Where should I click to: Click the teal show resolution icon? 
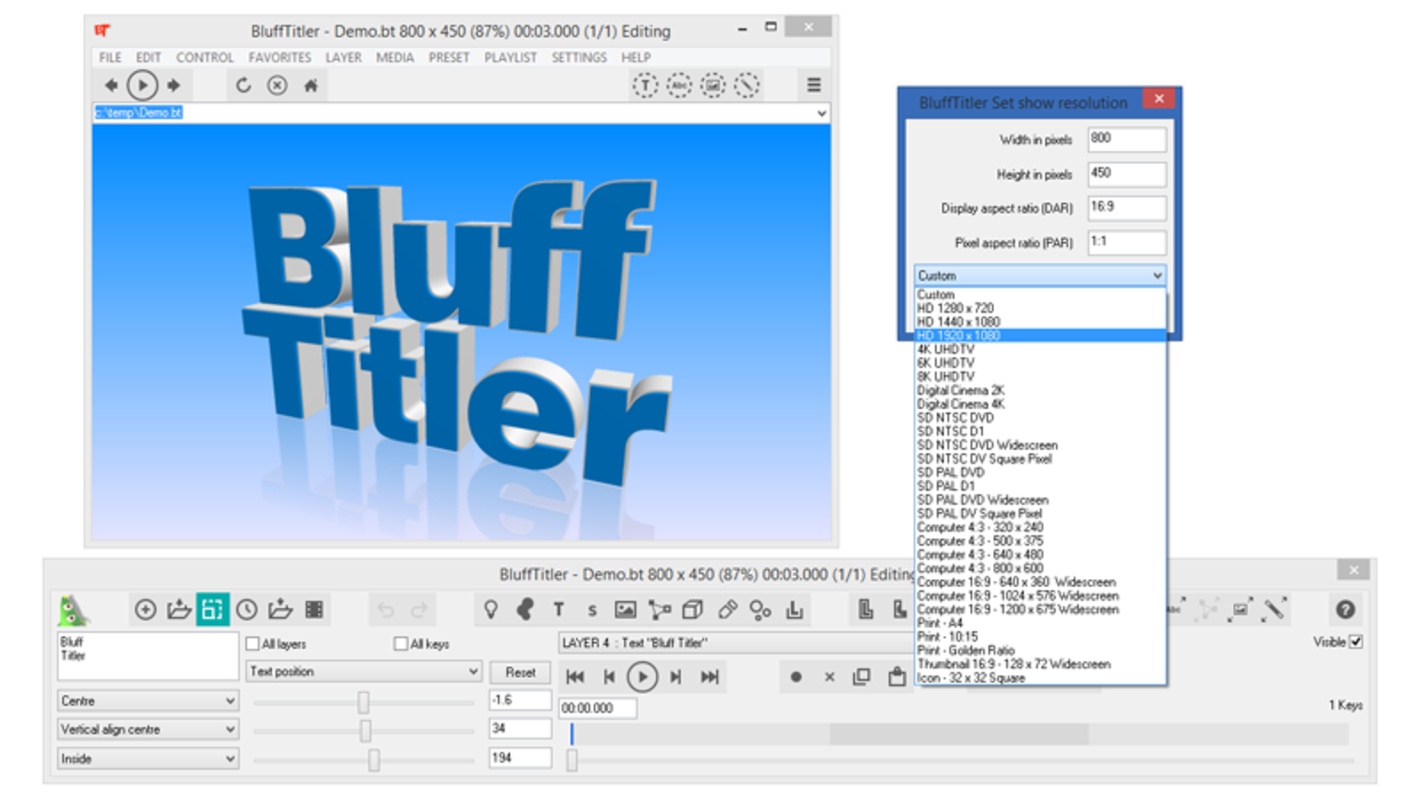click(212, 609)
